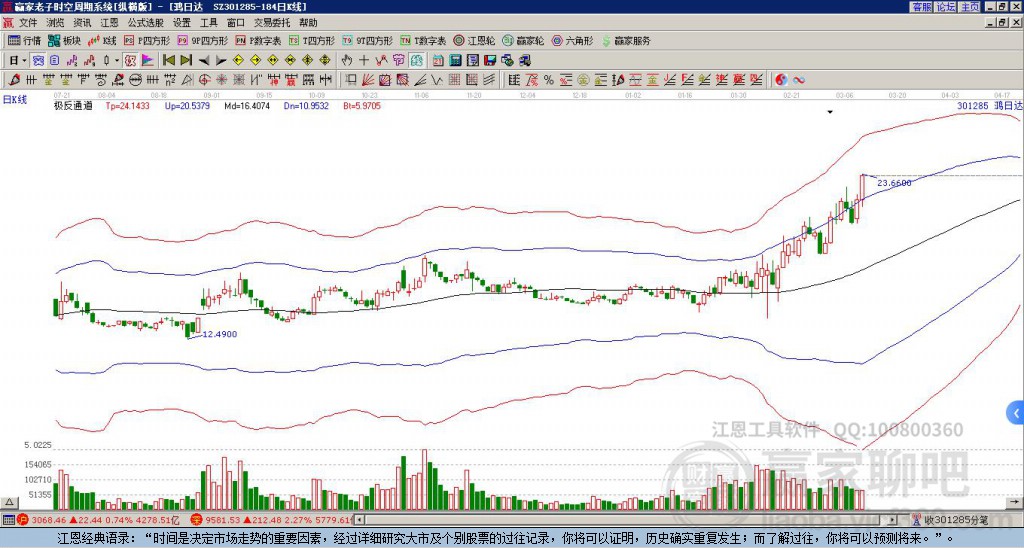Open the 9T四方形 tool
This screenshot has width=1024, height=548.
[x=367, y=40]
